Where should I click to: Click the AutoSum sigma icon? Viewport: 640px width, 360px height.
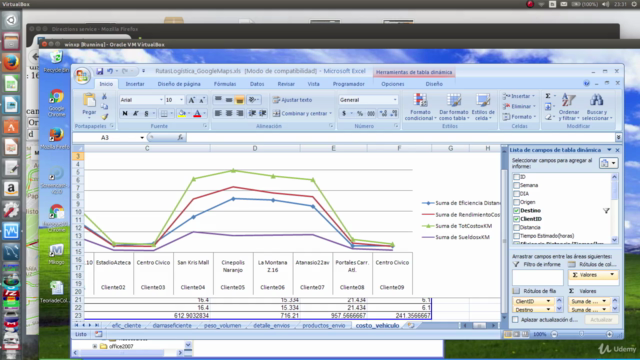click(x=548, y=96)
